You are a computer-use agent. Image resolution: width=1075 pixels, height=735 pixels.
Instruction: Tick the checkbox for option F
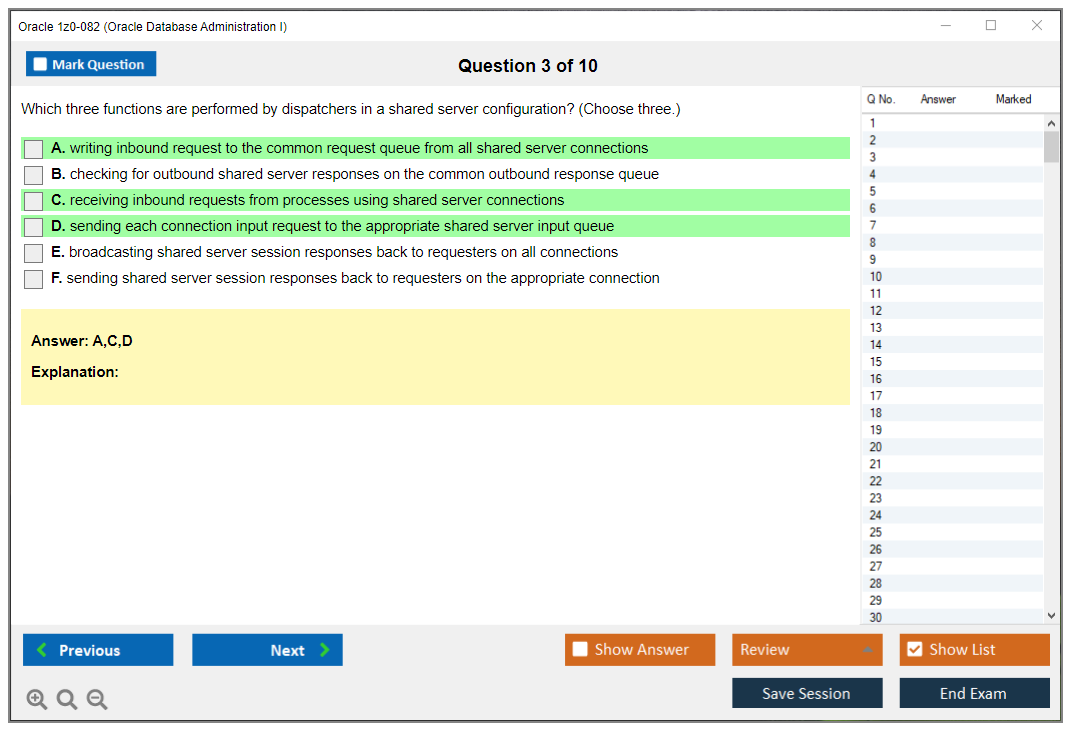pyautogui.click(x=33, y=279)
